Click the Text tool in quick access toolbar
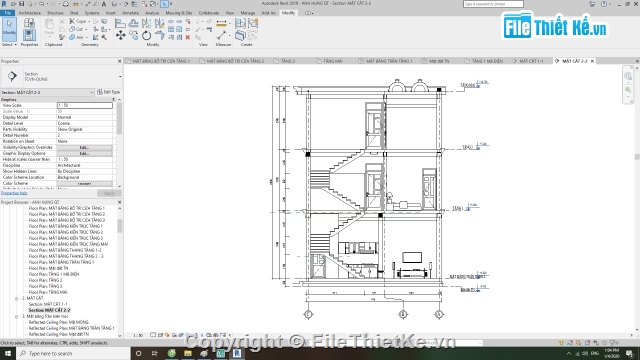The image size is (640, 360). tap(104, 4)
